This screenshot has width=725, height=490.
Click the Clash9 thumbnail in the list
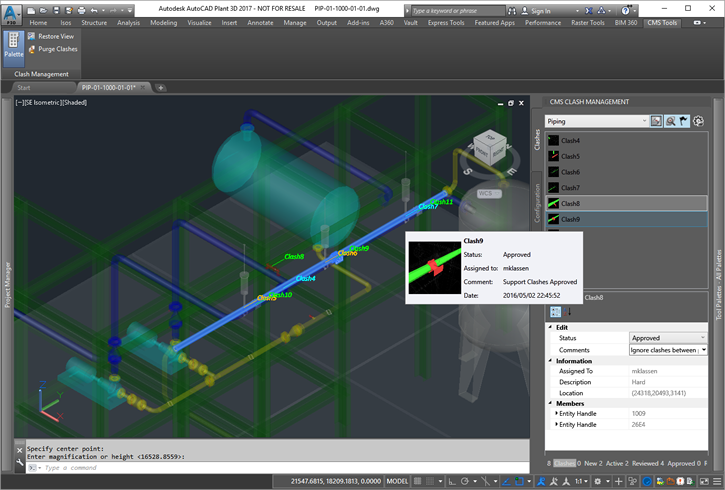(553, 219)
